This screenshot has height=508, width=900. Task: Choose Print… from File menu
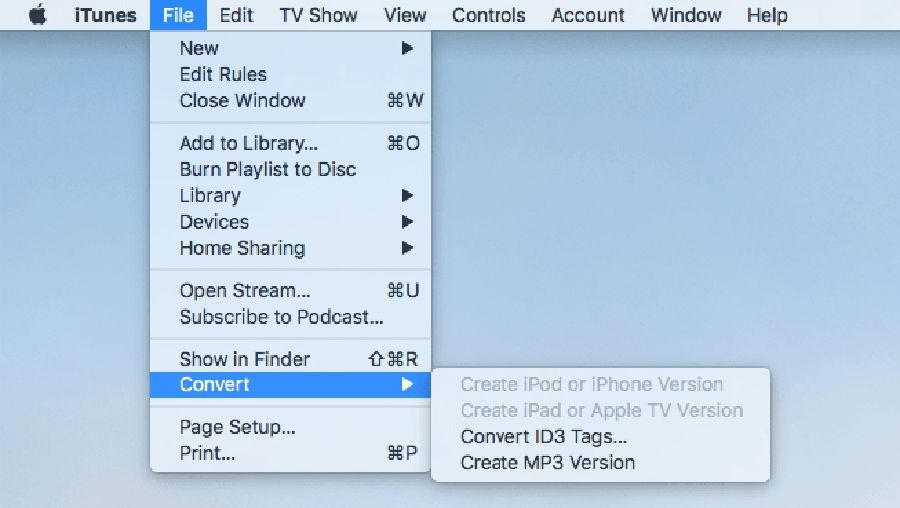[x=290, y=453]
